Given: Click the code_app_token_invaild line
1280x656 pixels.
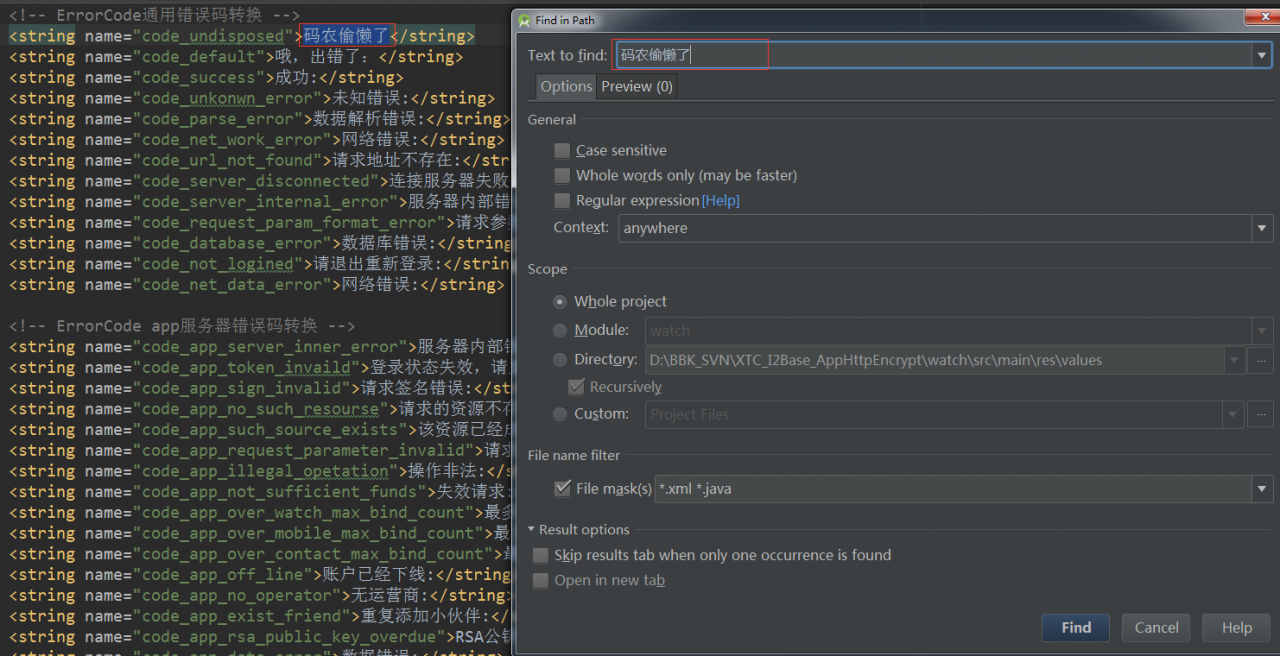Looking at the screenshot, I should [x=260, y=368].
